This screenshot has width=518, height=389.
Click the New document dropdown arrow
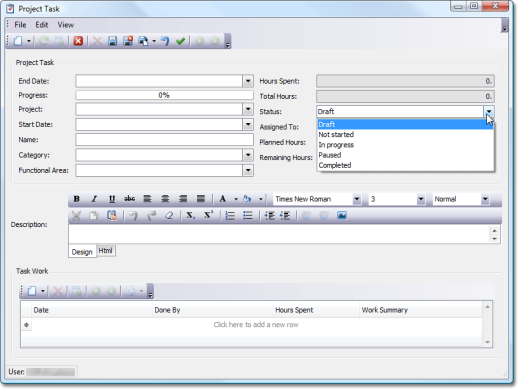pyautogui.click(x=29, y=41)
